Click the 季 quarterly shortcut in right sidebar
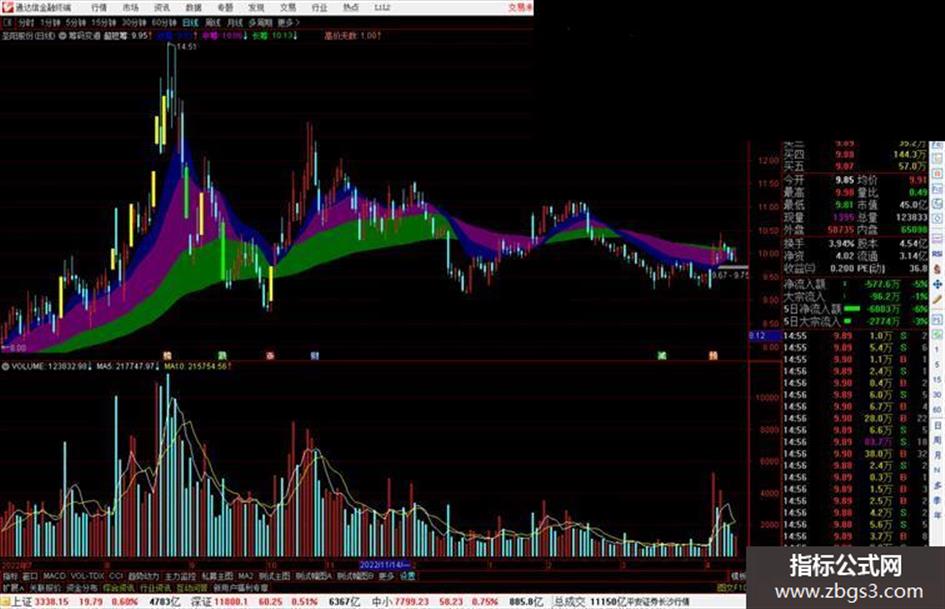This screenshot has width=945, height=609. point(937,500)
